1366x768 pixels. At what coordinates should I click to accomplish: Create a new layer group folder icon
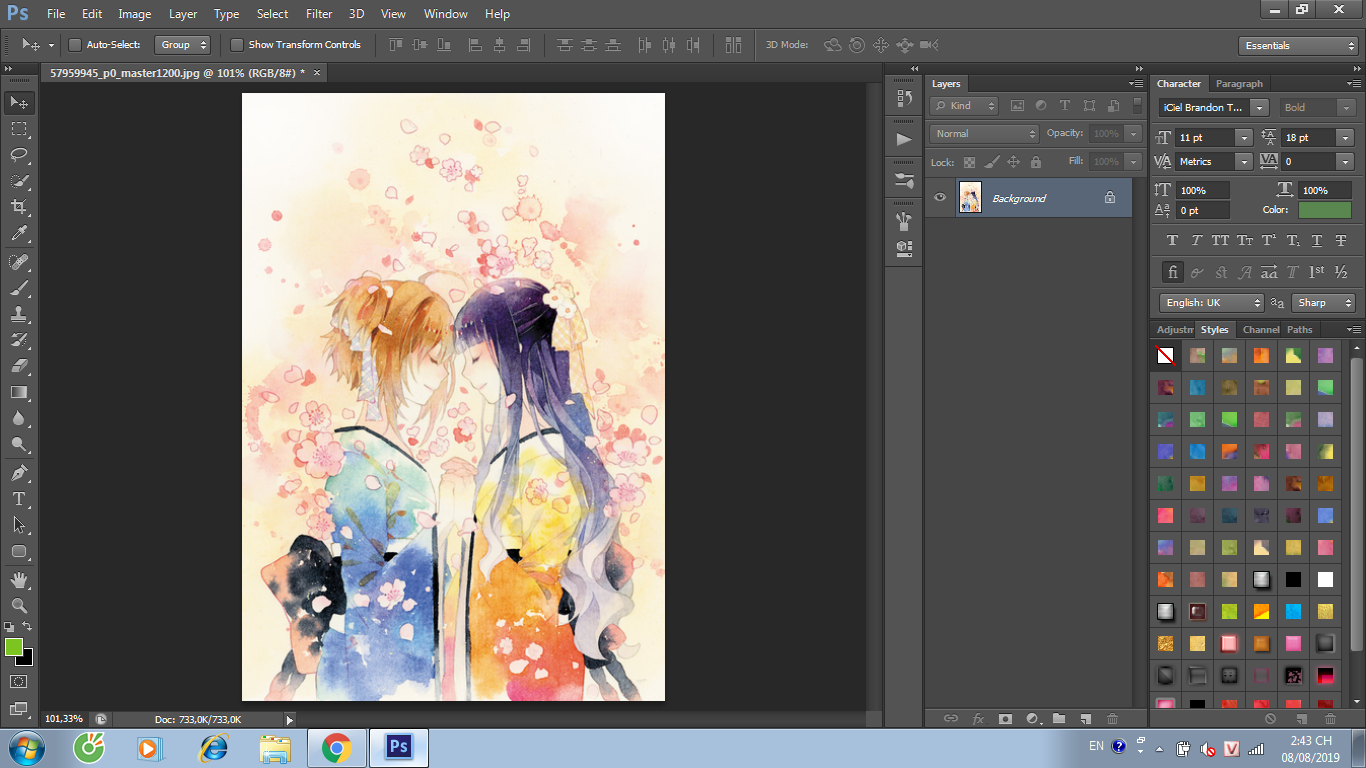tap(1059, 718)
